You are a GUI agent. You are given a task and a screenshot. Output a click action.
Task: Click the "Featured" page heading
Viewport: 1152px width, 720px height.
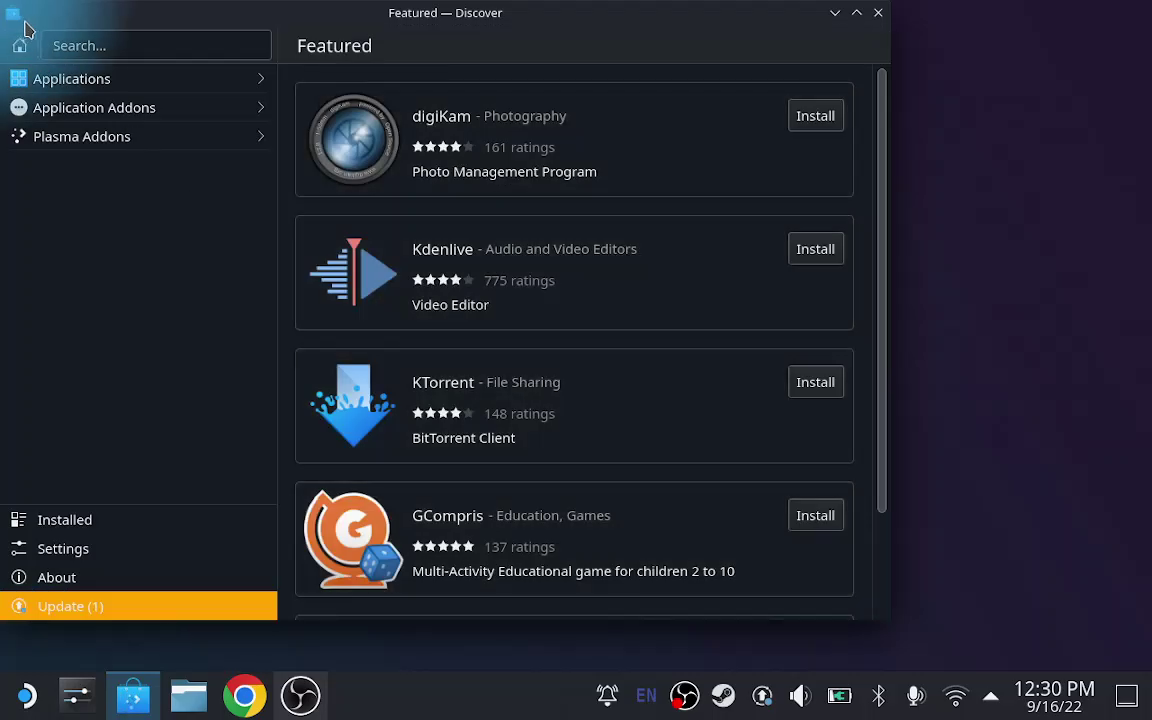[334, 46]
